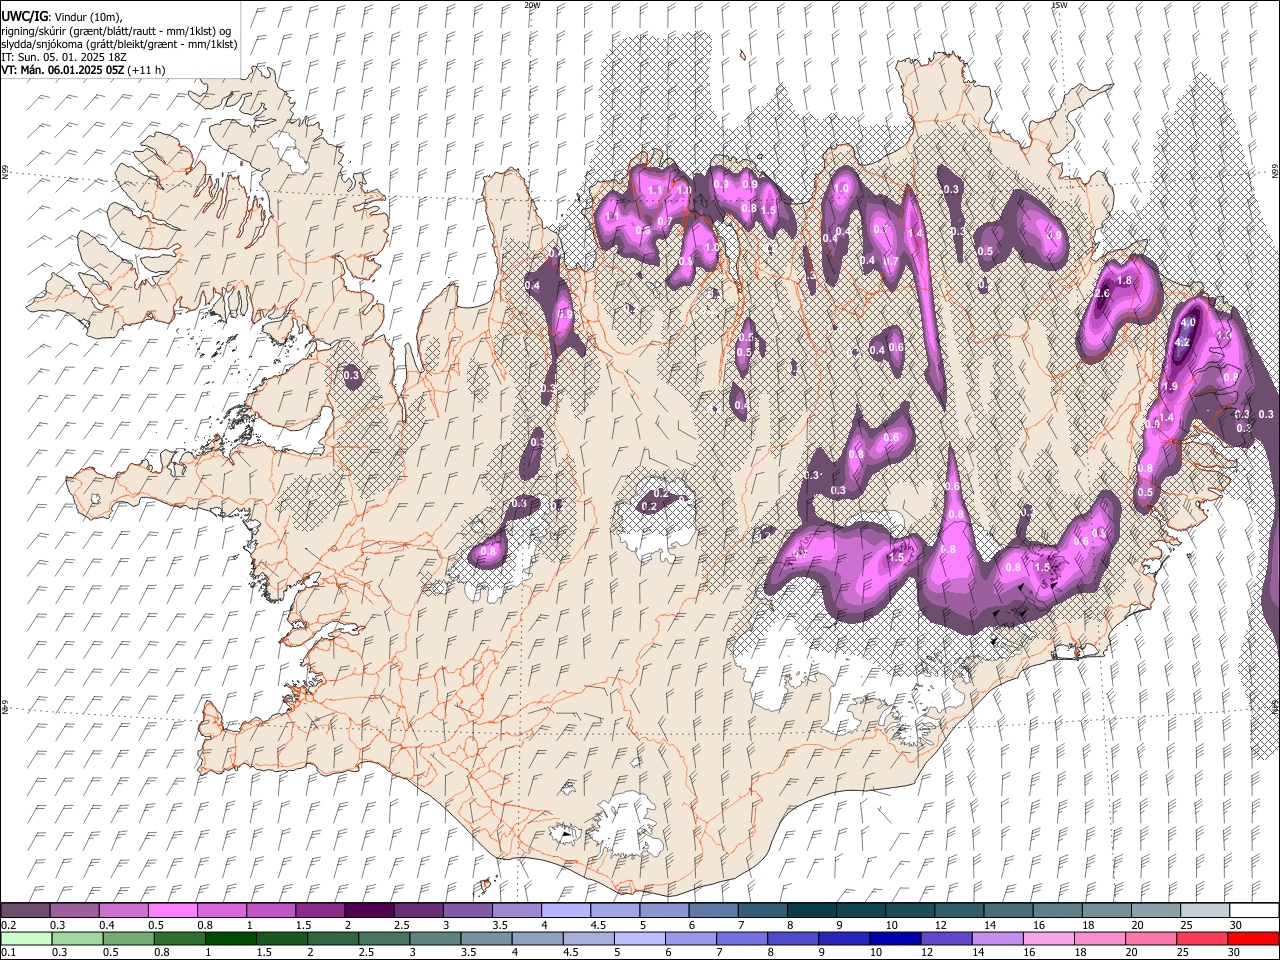
Task: Select the 0.5–0.8 medium green rain swatch
Action: tap(129, 938)
